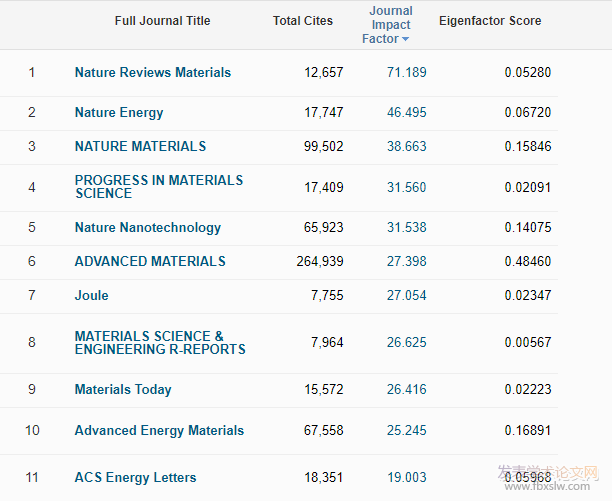Select Eigenfactor score 0.02091
612x501 pixels.
pos(528,188)
